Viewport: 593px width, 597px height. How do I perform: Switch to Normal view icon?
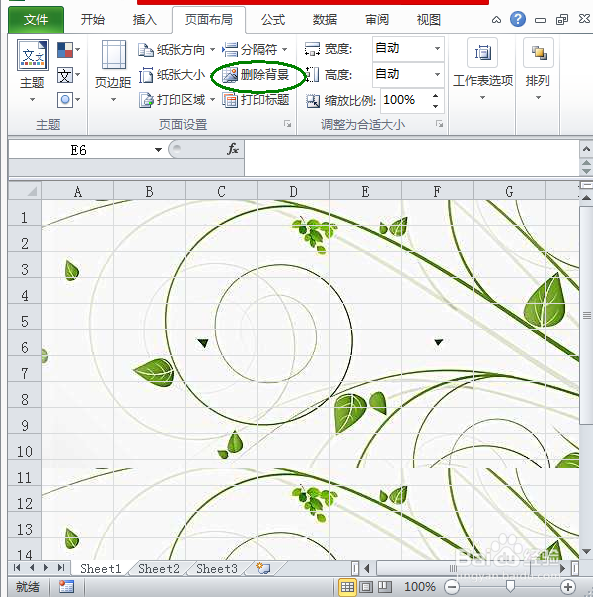pos(347,587)
